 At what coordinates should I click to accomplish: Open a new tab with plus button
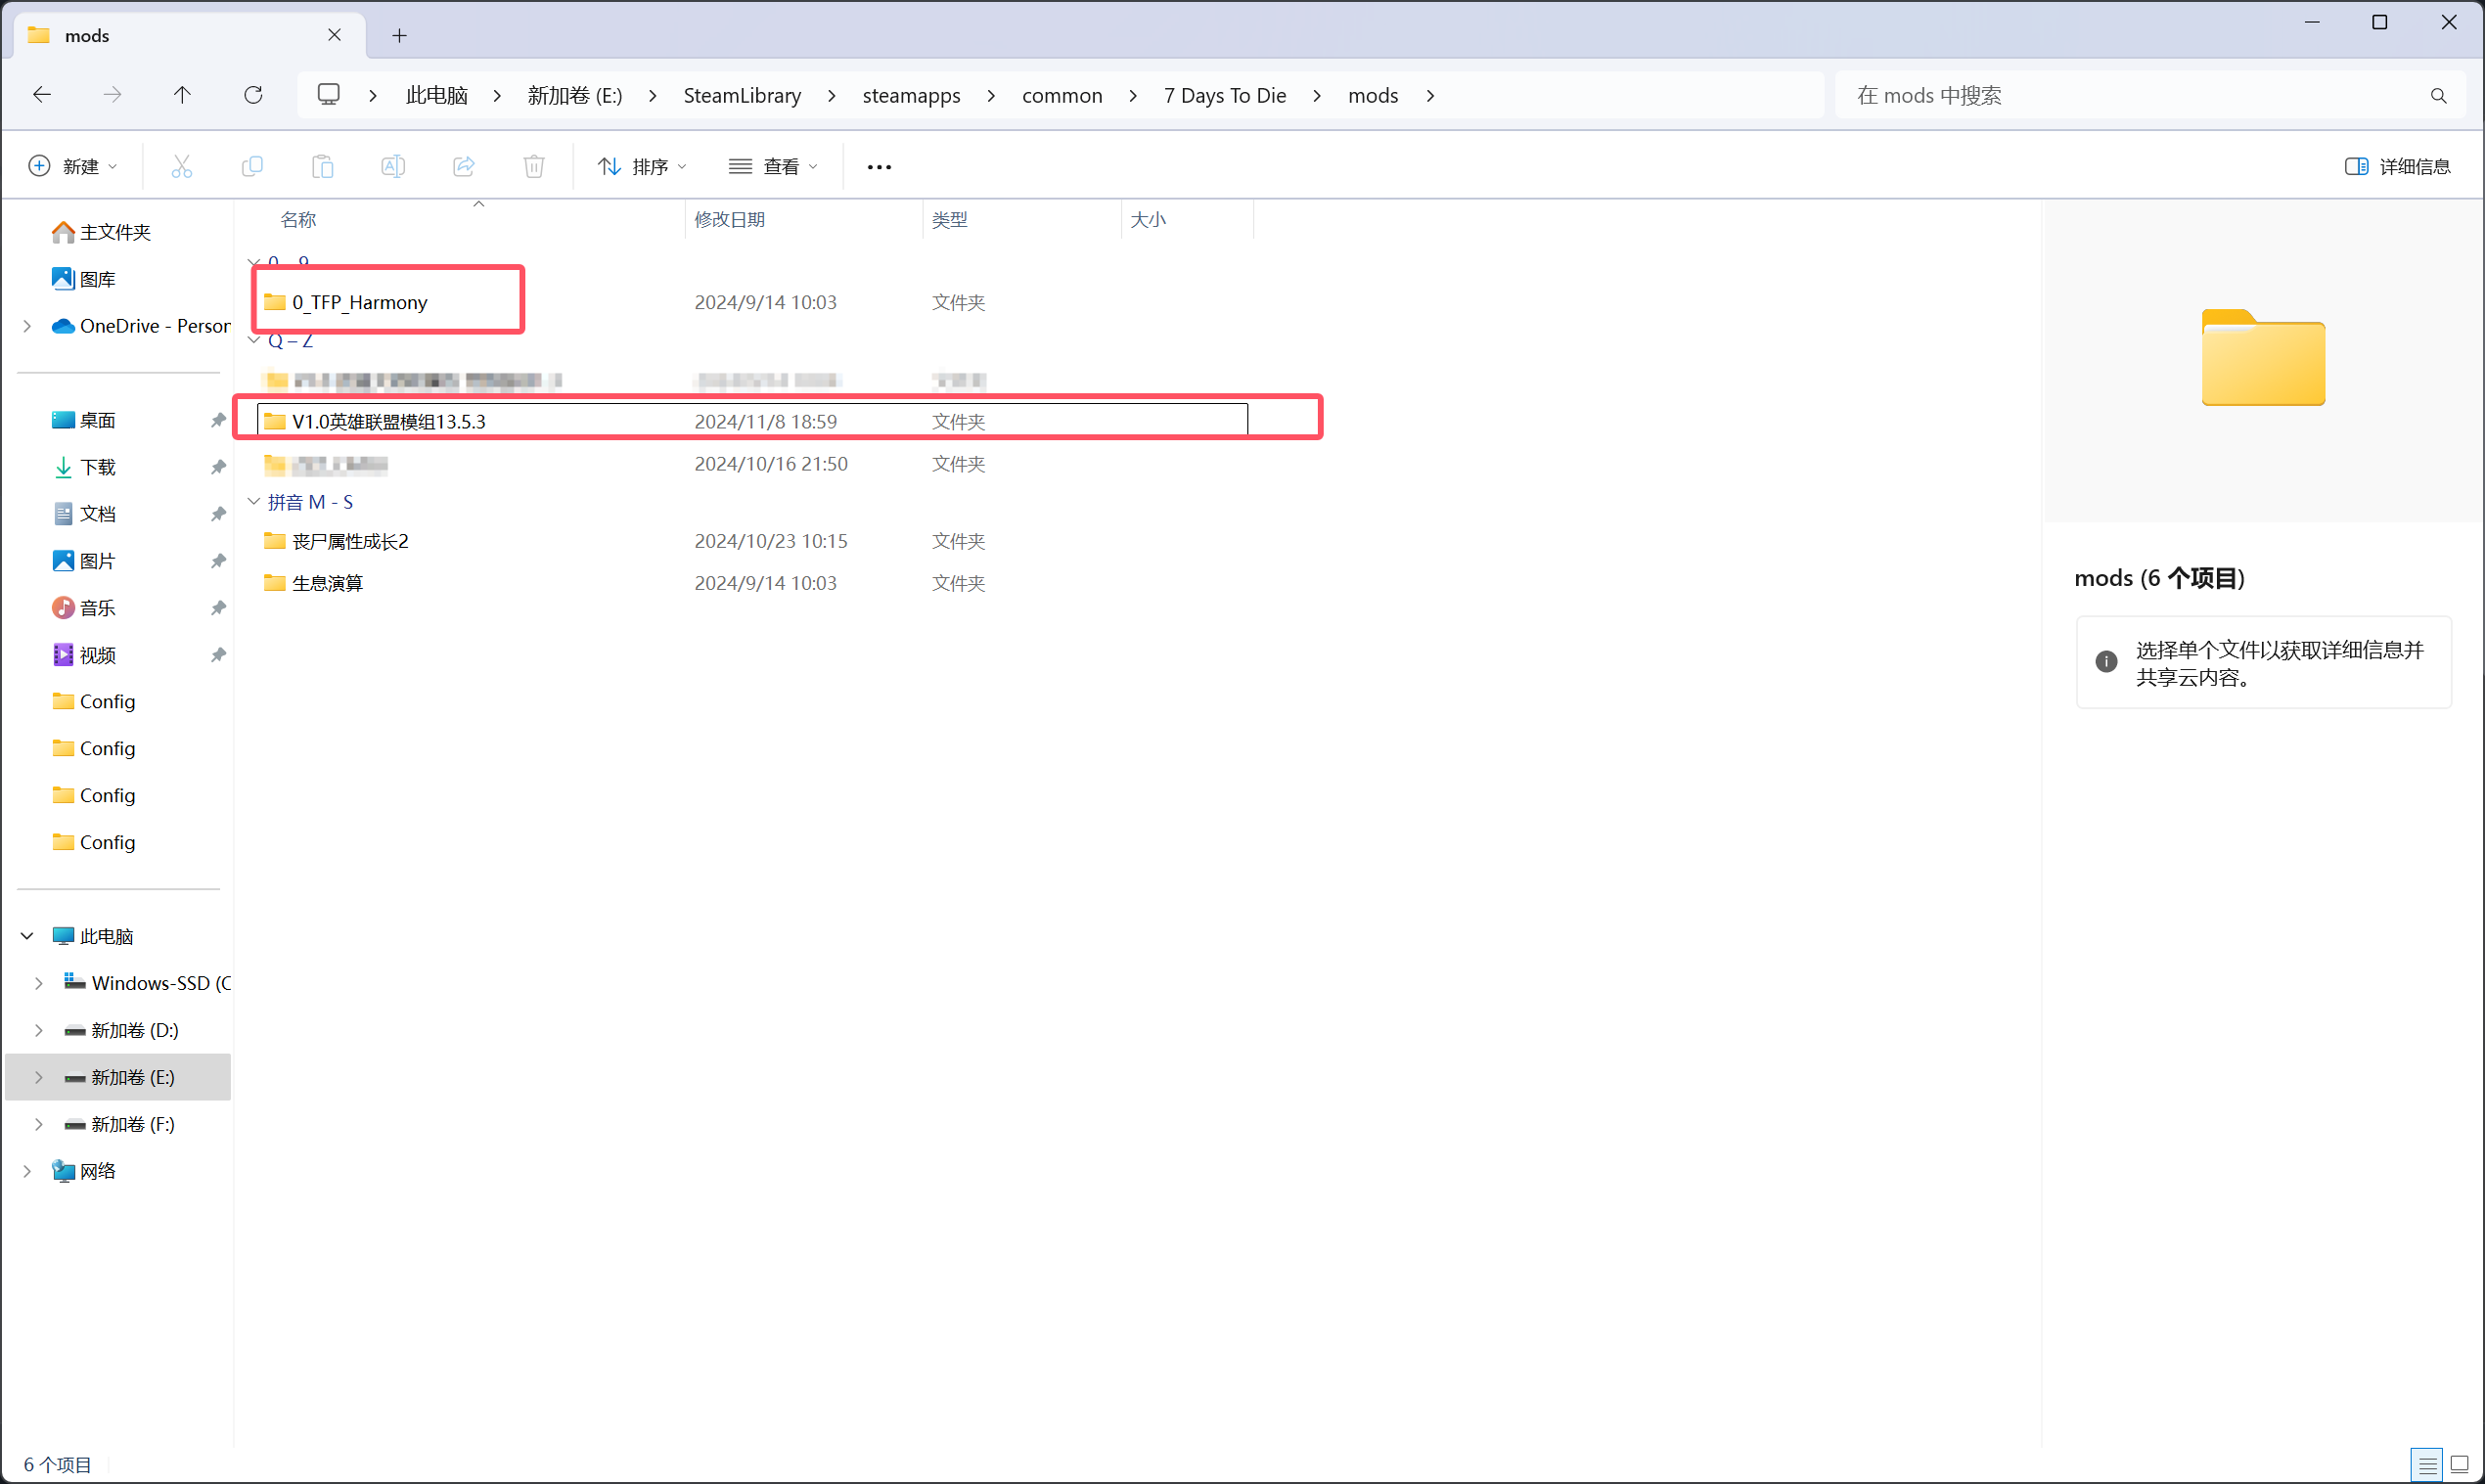coord(399,36)
